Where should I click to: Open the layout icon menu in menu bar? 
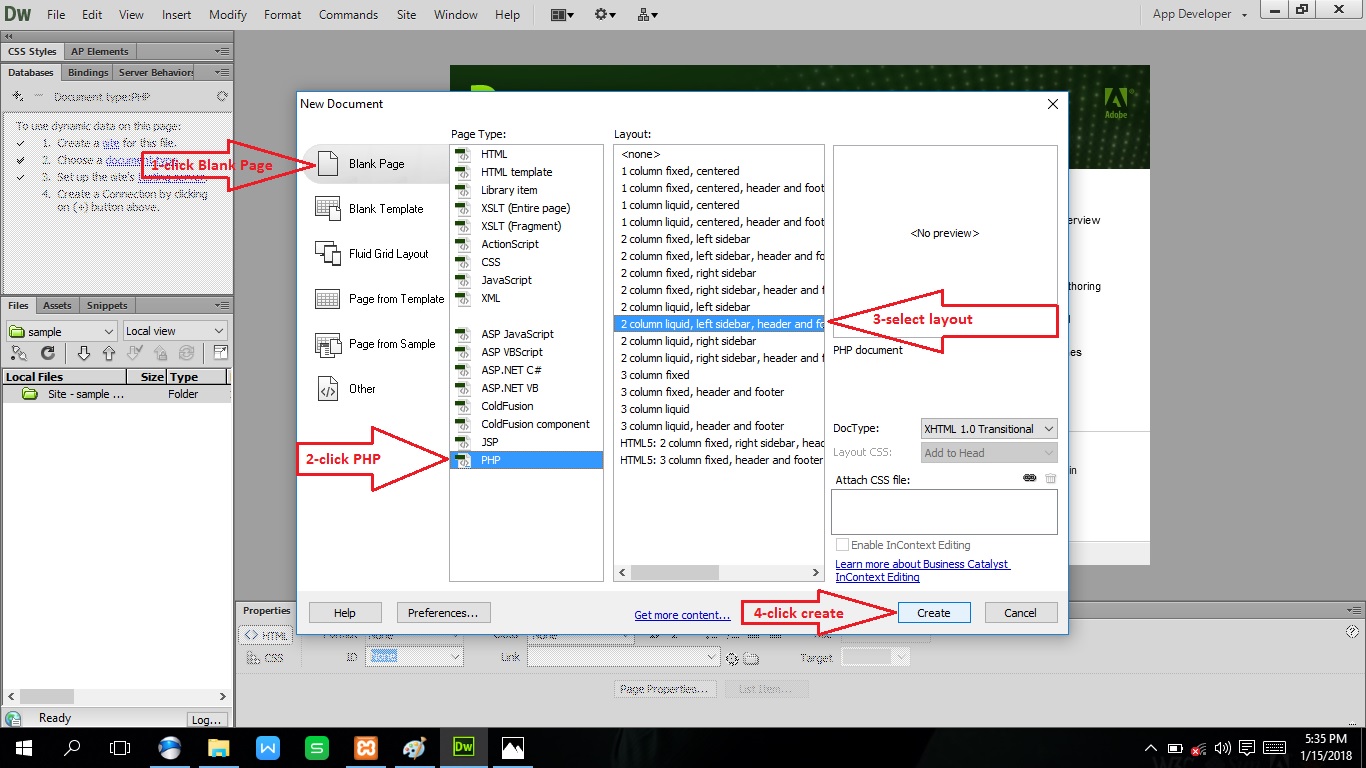tap(563, 15)
